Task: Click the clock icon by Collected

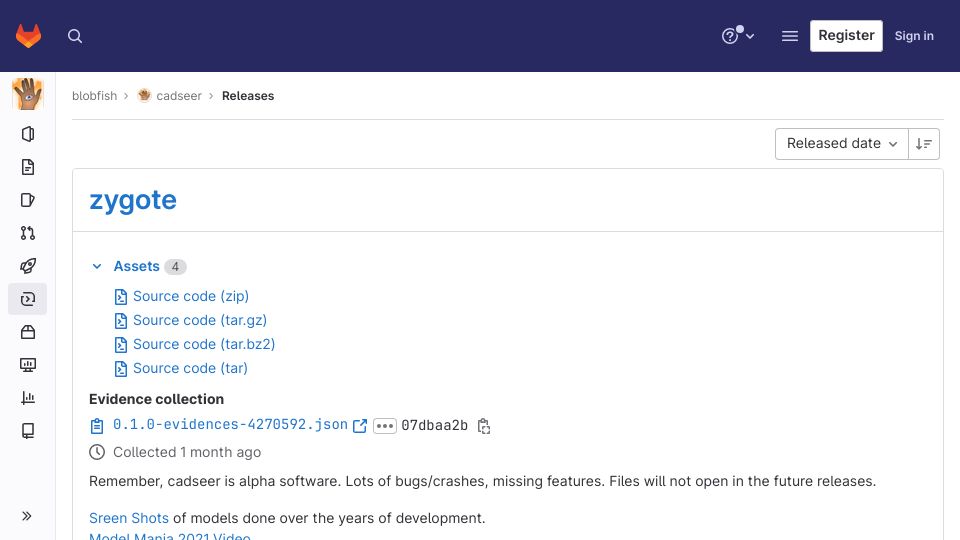Action: (97, 452)
